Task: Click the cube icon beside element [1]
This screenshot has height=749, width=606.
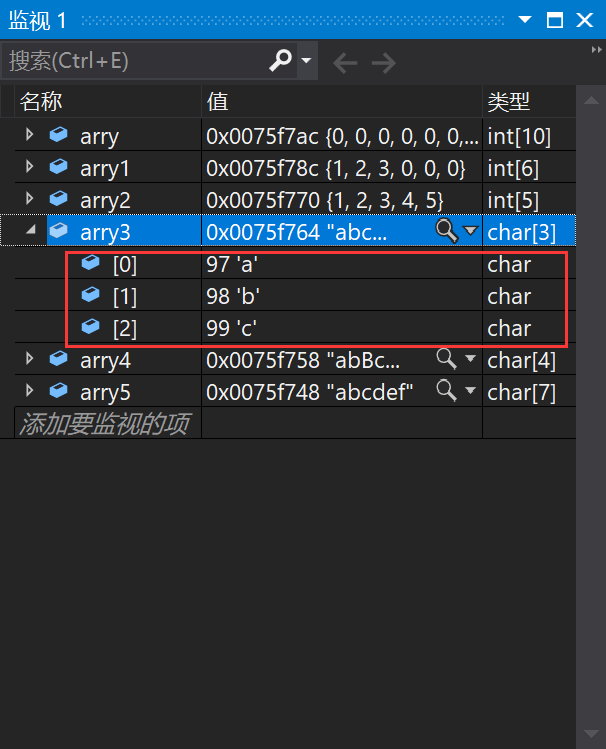Action: tap(91, 294)
